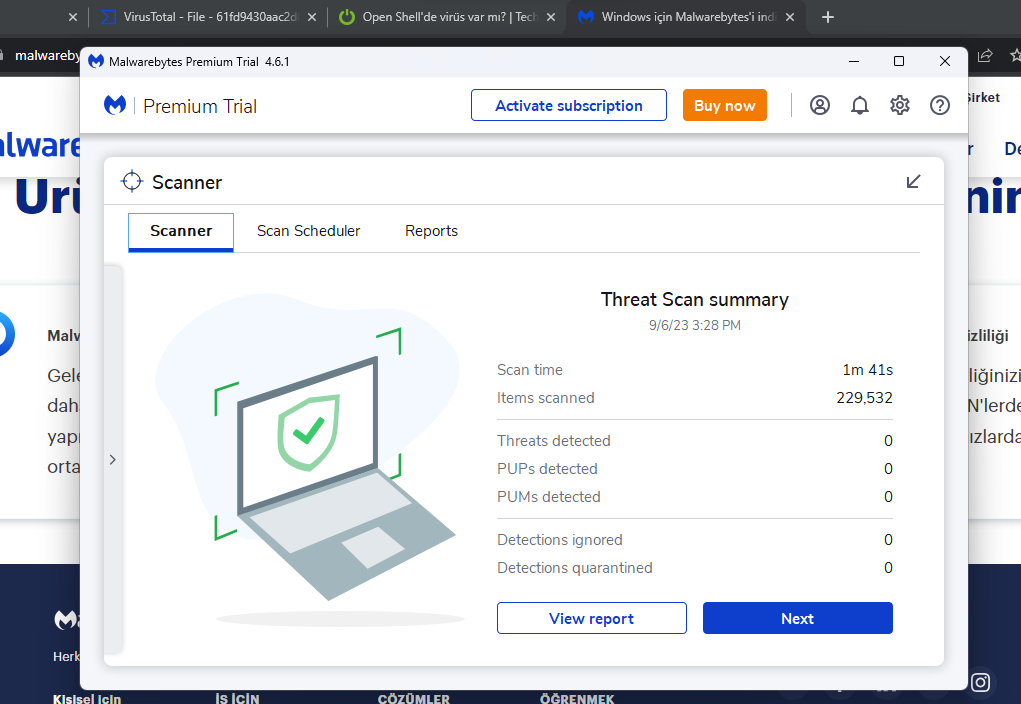Click Malwarebytes title bar app icon

(96, 61)
